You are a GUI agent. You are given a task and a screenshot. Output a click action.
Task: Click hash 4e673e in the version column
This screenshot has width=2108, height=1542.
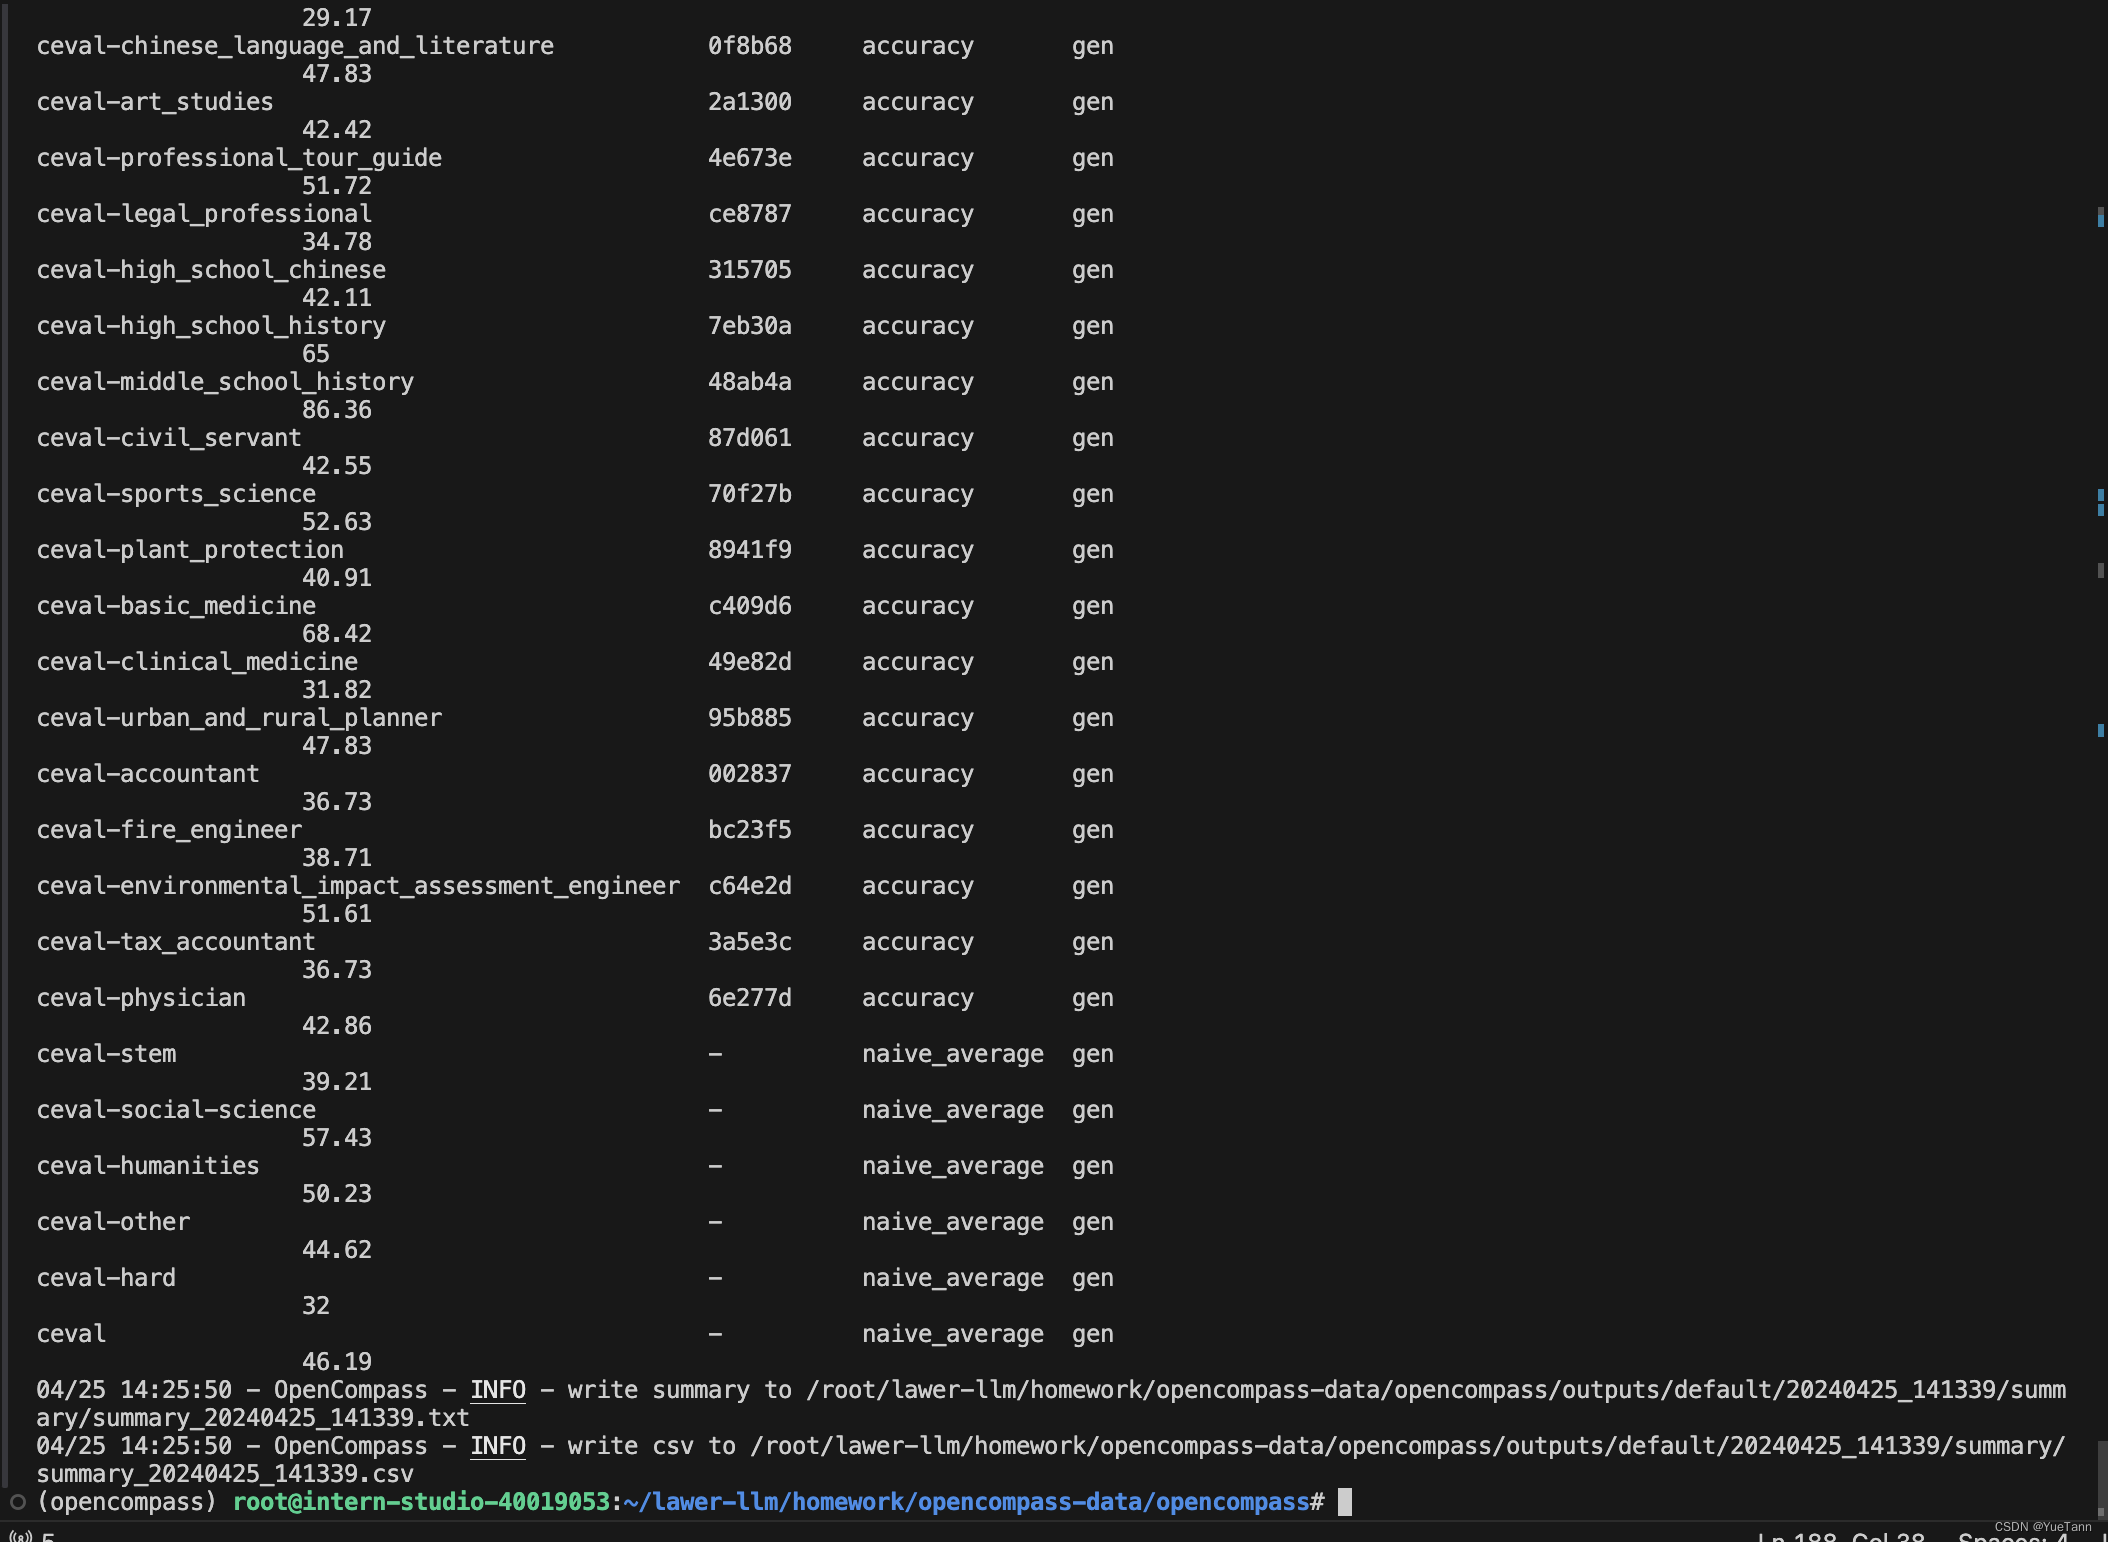click(x=750, y=158)
